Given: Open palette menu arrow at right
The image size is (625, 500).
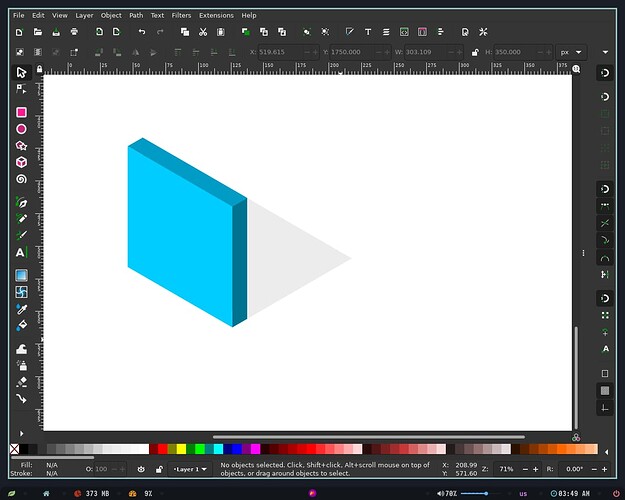Looking at the screenshot, I should click(x=606, y=452).
